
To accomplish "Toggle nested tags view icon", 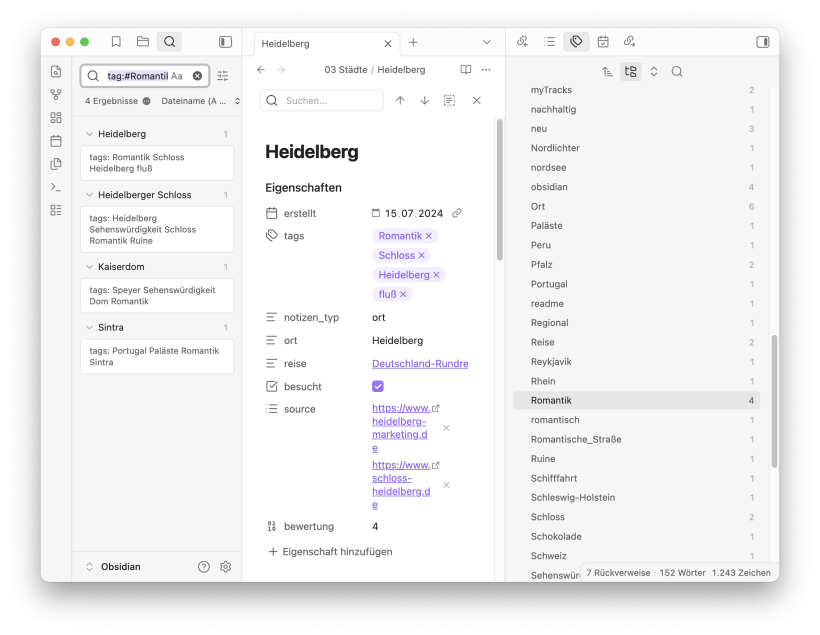I will coord(631,72).
